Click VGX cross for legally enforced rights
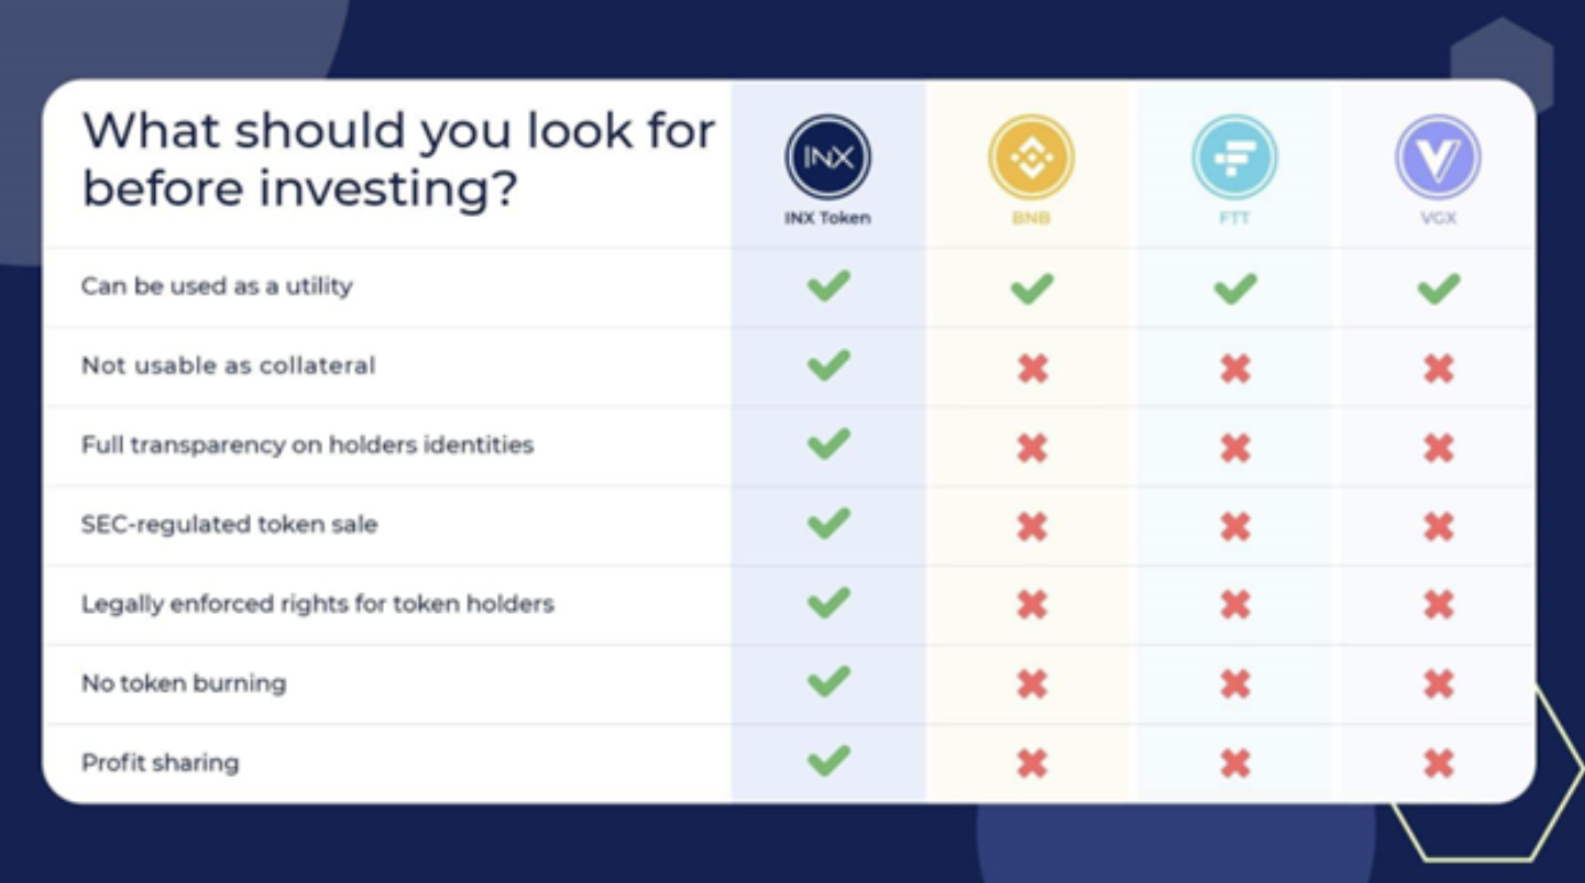Viewport: 1585px width, 883px height. (1439, 605)
